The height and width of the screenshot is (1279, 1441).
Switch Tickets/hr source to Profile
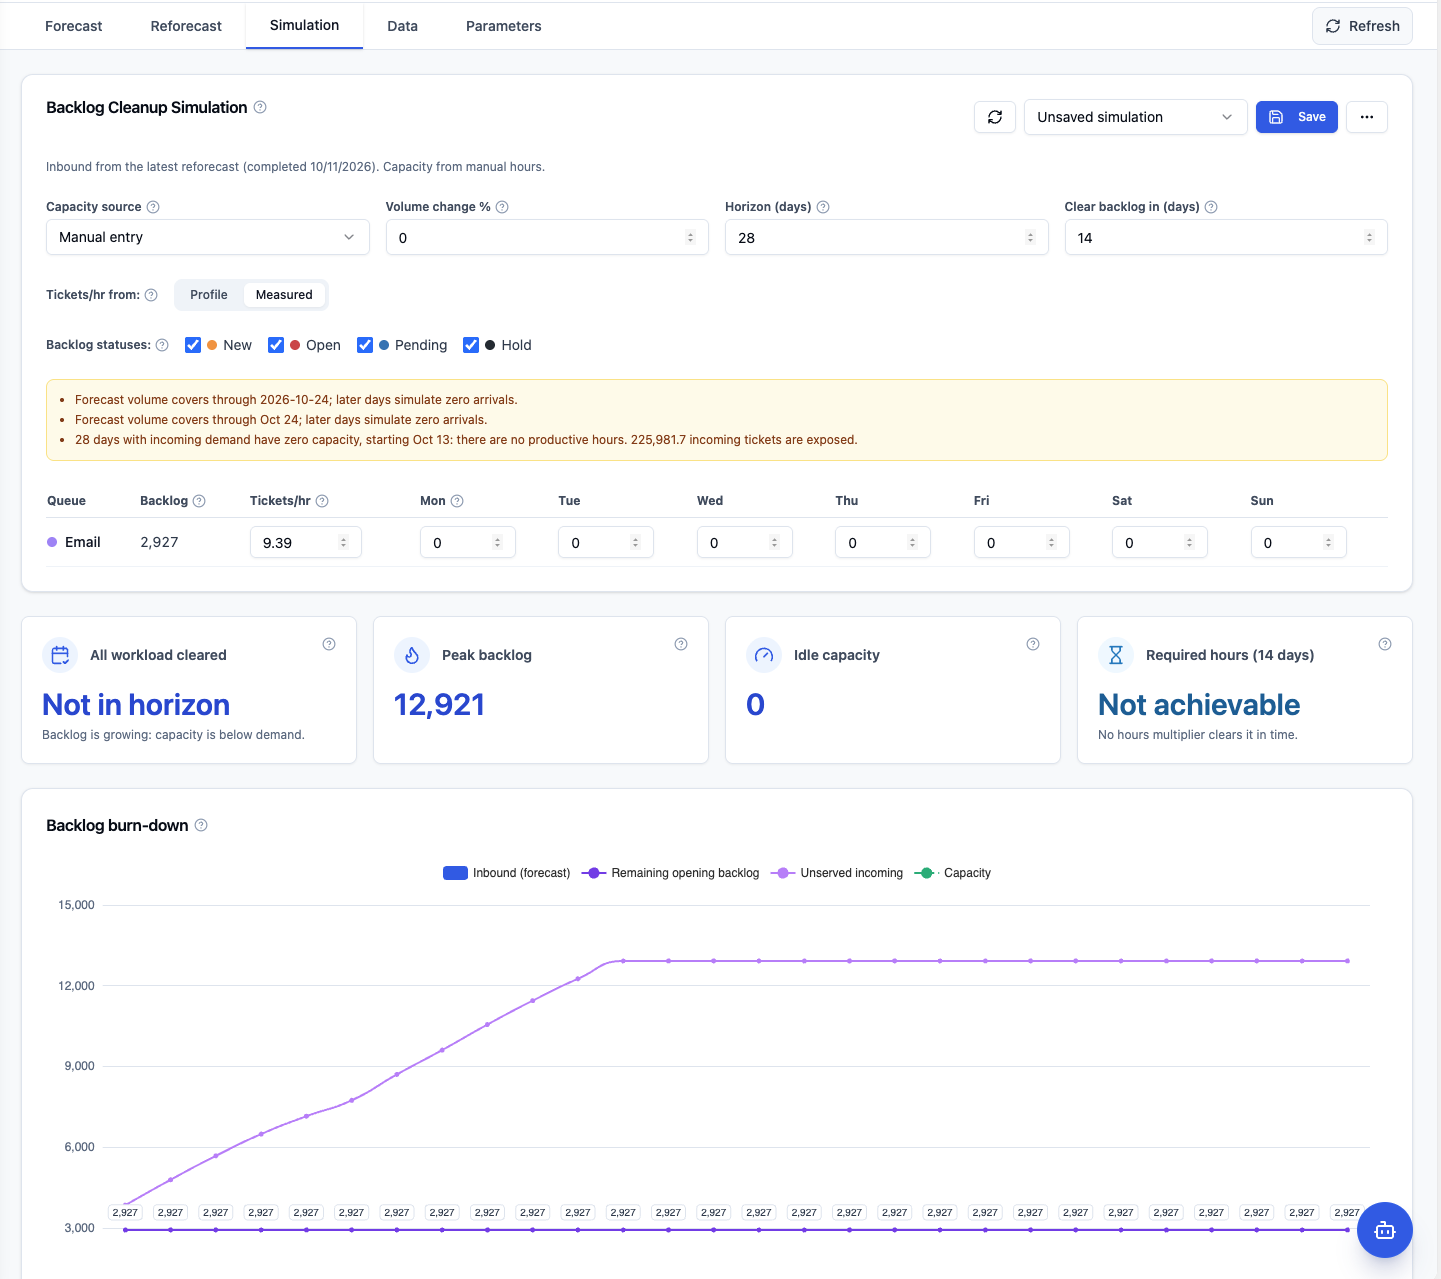pyautogui.click(x=209, y=295)
